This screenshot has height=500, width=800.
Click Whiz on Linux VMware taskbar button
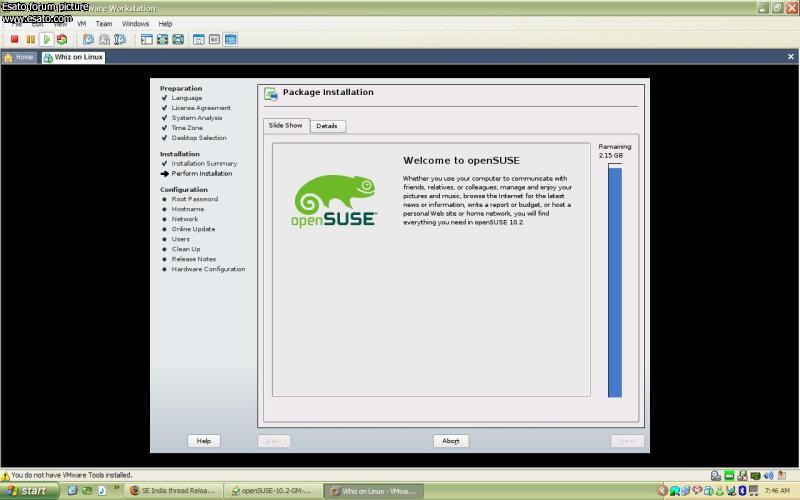(373, 491)
